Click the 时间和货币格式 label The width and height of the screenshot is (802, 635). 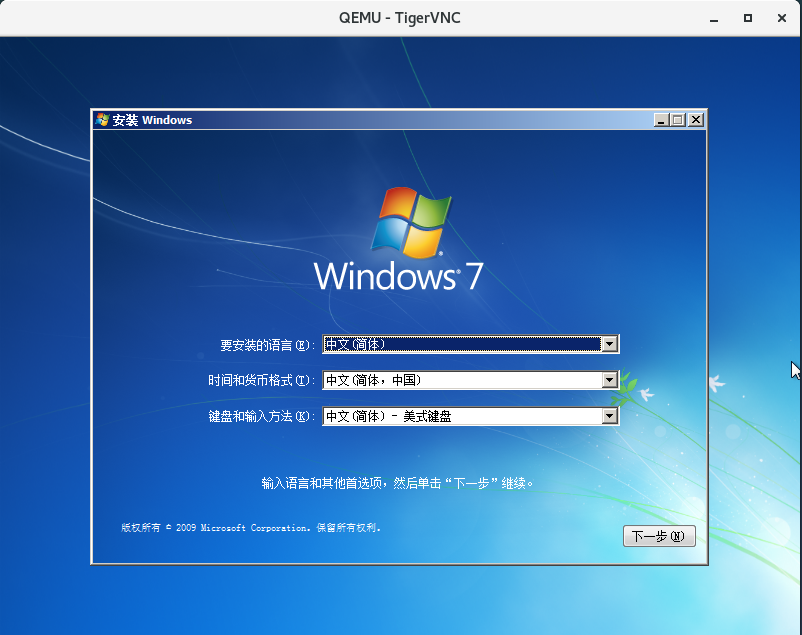pos(261,380)
